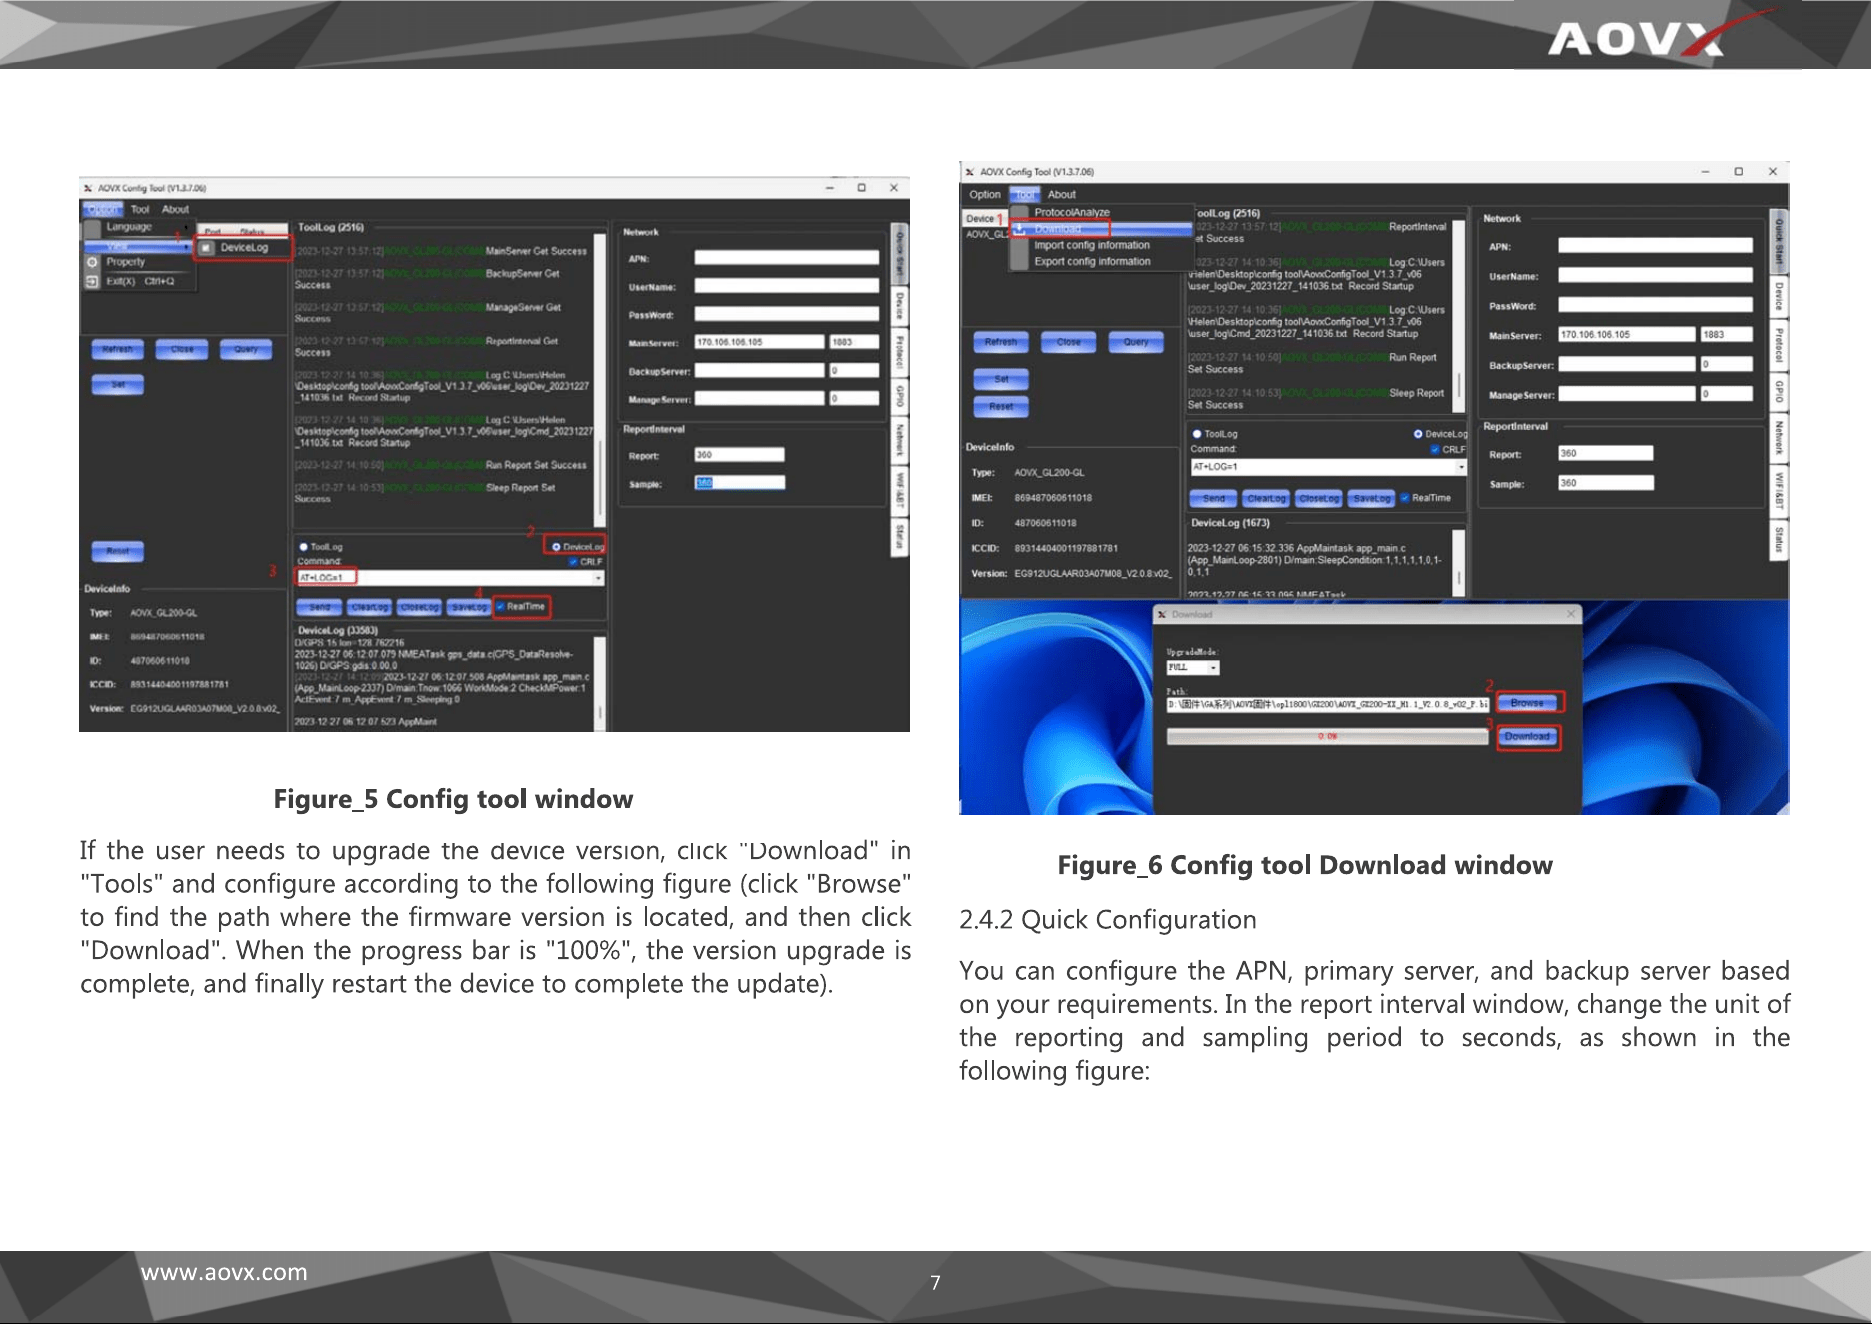Switch to the Network side tab in Figure_6

coord(1779,438)
